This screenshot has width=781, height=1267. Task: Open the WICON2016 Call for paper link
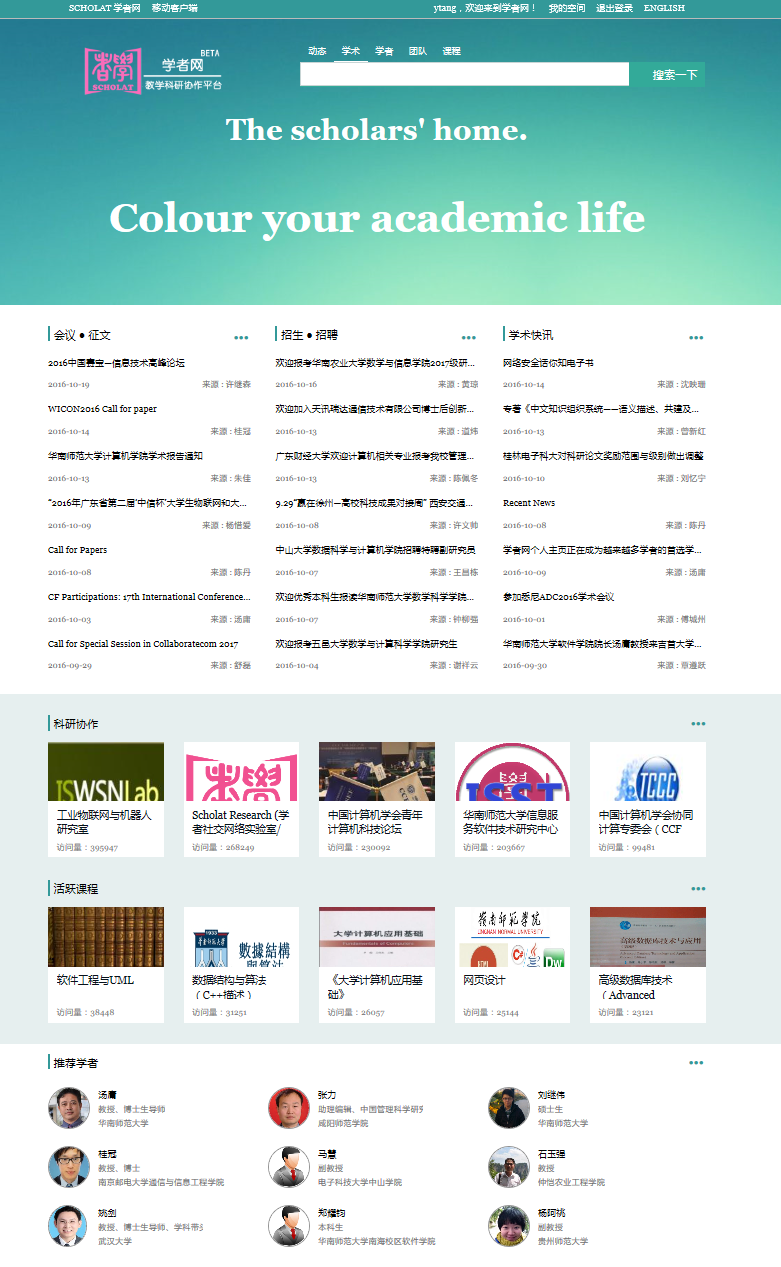pyautogui.click(x=102, y=409)
